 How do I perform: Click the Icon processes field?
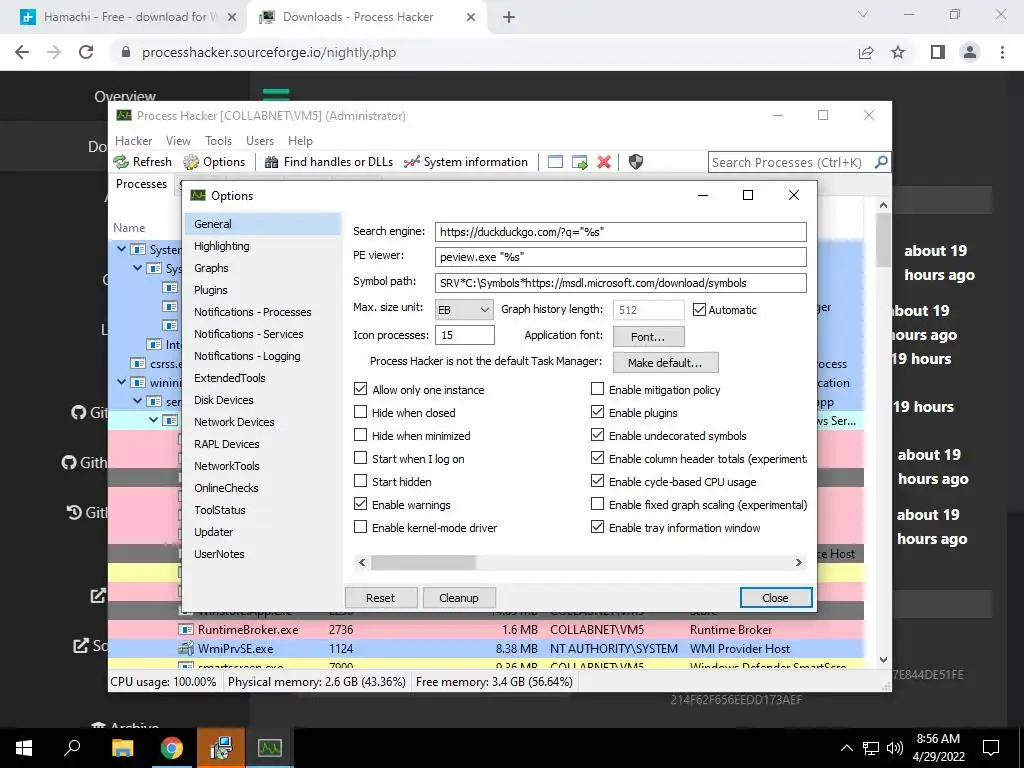(x=464, y=335)
